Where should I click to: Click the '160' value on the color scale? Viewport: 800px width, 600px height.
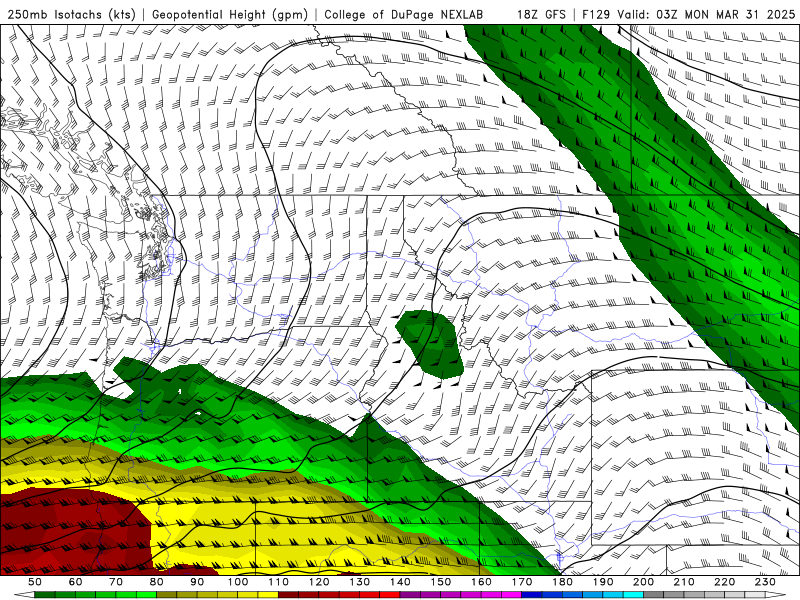481,582
